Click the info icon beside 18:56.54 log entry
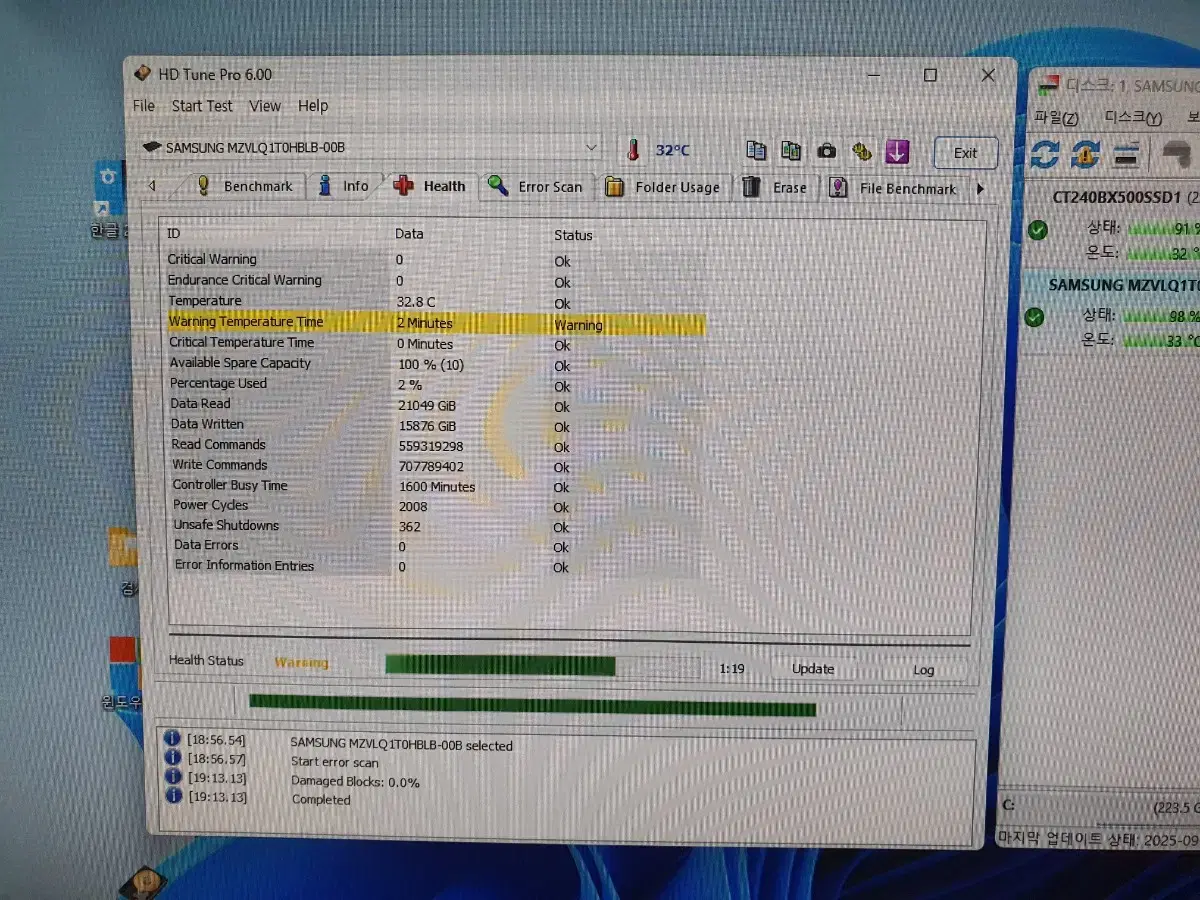 (172, 739)
